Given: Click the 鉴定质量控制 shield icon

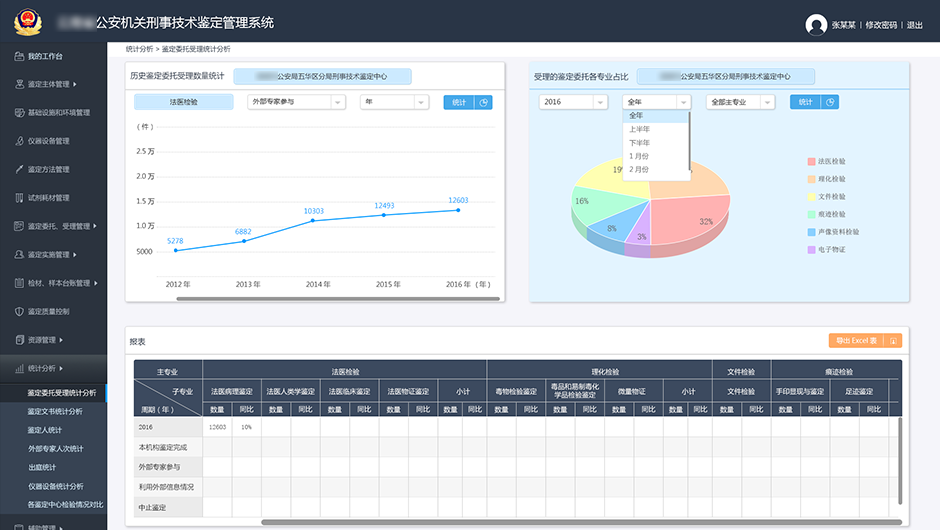Looking at the screenshot, I should (19, 312).
